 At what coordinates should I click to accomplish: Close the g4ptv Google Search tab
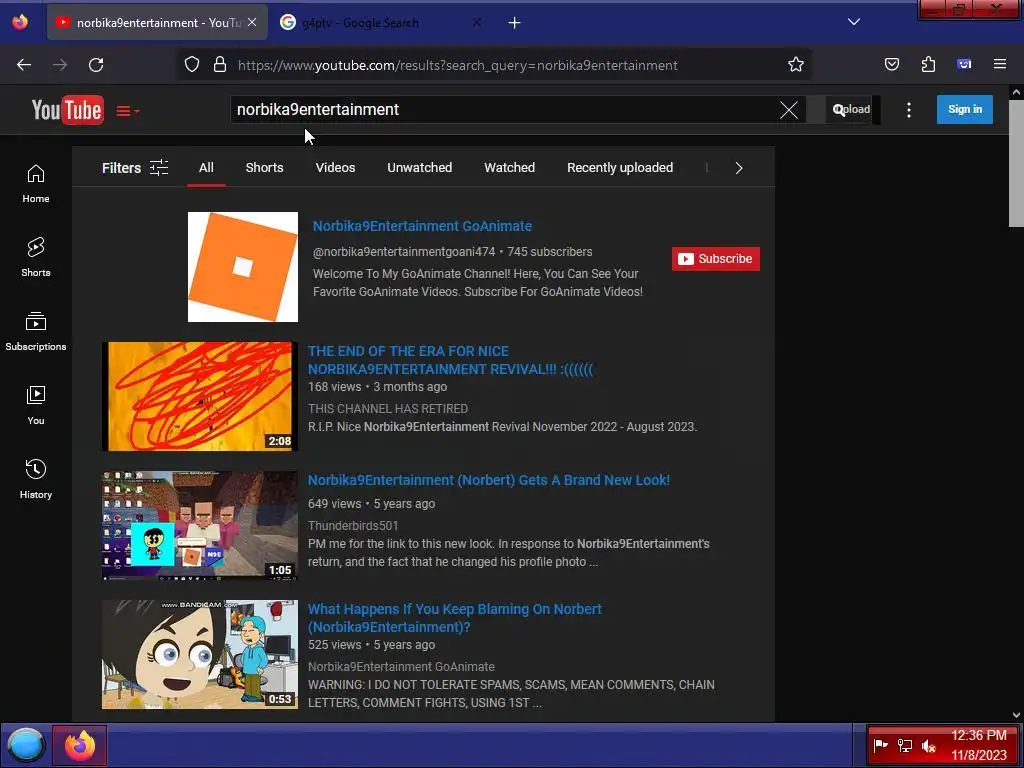pos(477,22)
